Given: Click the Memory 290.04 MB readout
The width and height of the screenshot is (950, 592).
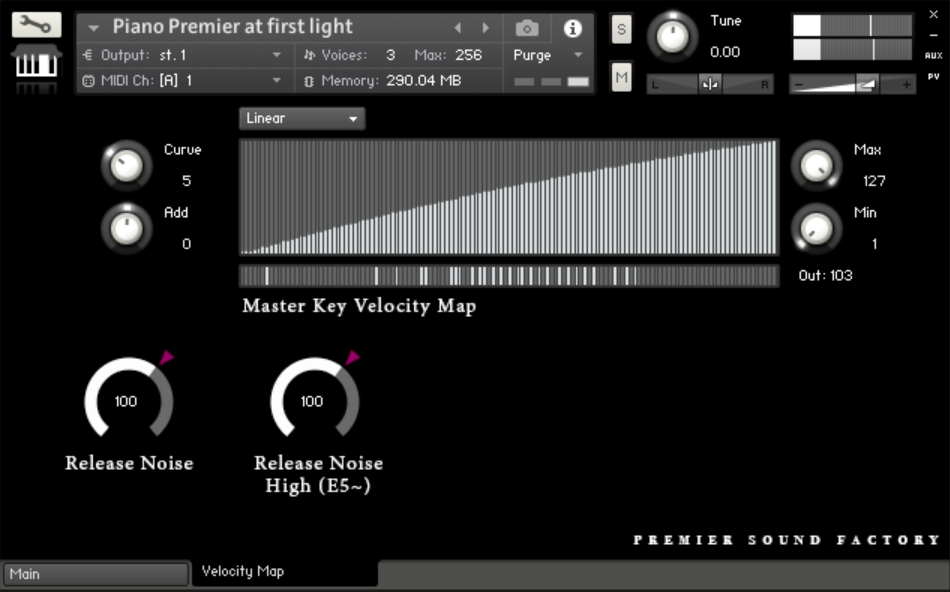Looking at the screenshot, I should tap(424, 81).
